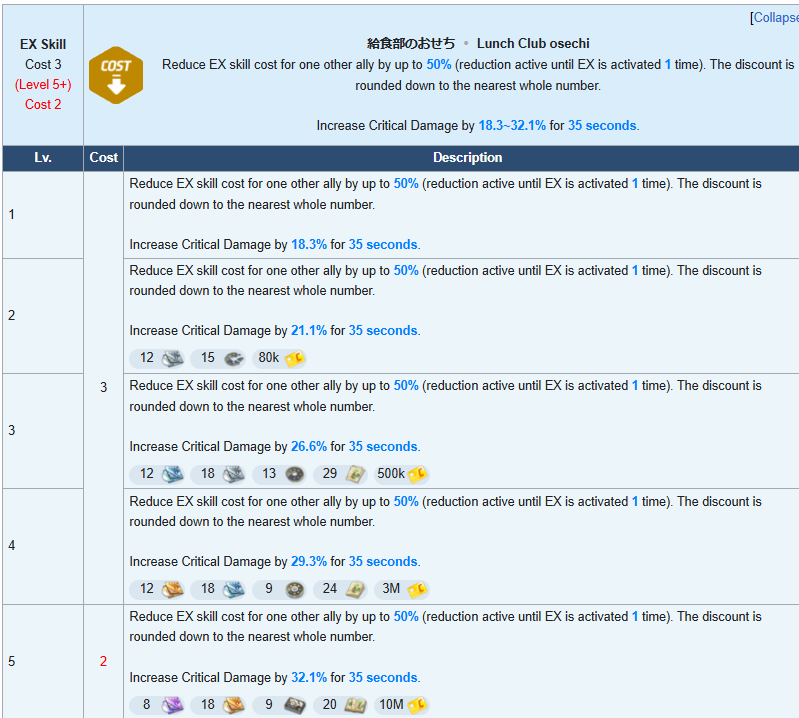Click the level 4 row number cell
This screenshot has height=718, width=799.
43,546
